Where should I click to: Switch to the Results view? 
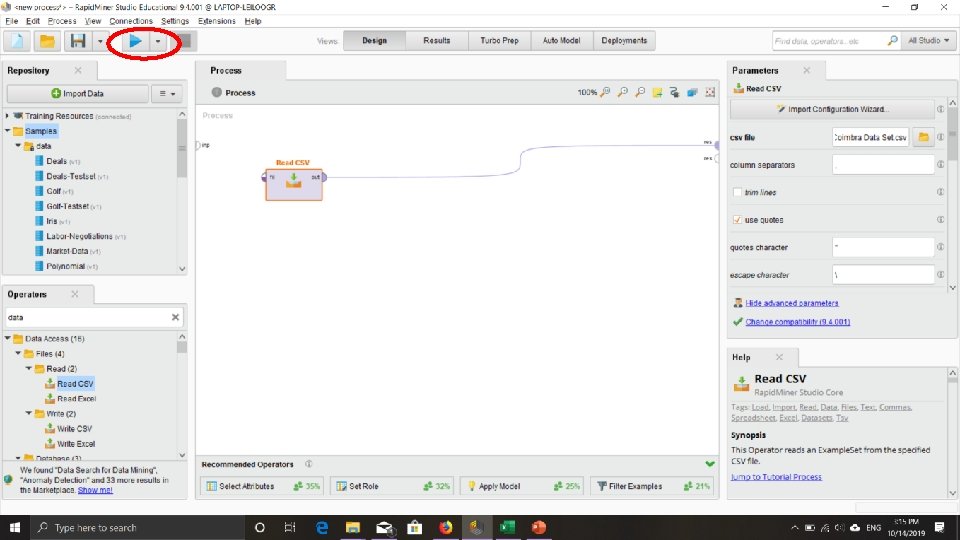click(437, 40)
